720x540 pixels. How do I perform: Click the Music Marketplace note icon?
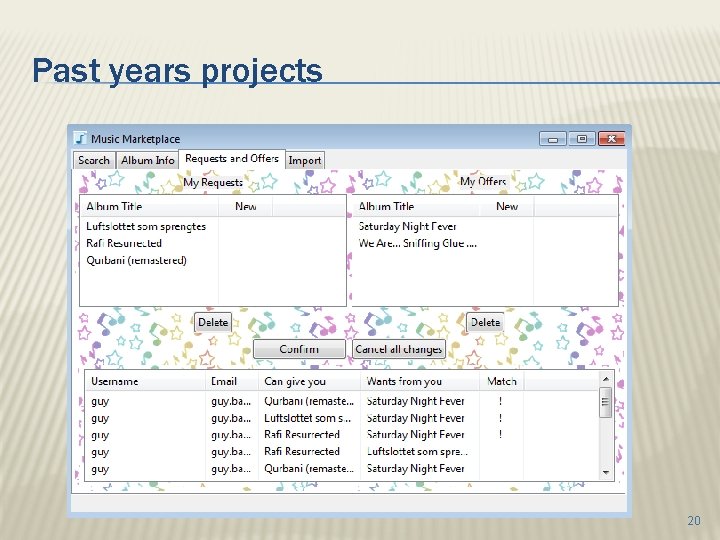click(80, 138)
